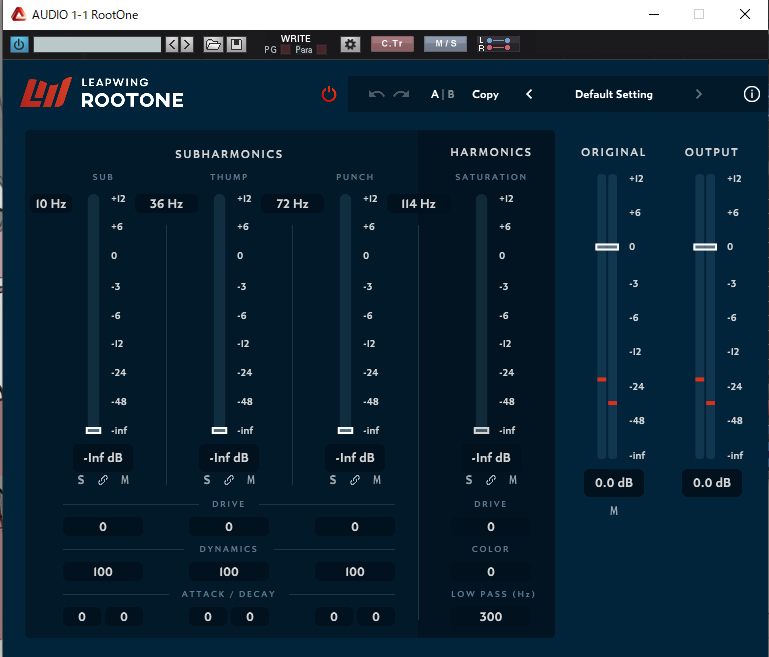Click the 10 Hz crossover frequency
Viewport: 769px width, 657px height.
[51, 203]
